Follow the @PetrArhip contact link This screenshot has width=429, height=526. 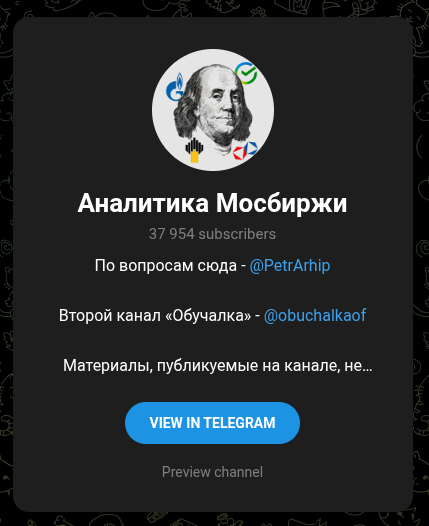tap(290, 266)
